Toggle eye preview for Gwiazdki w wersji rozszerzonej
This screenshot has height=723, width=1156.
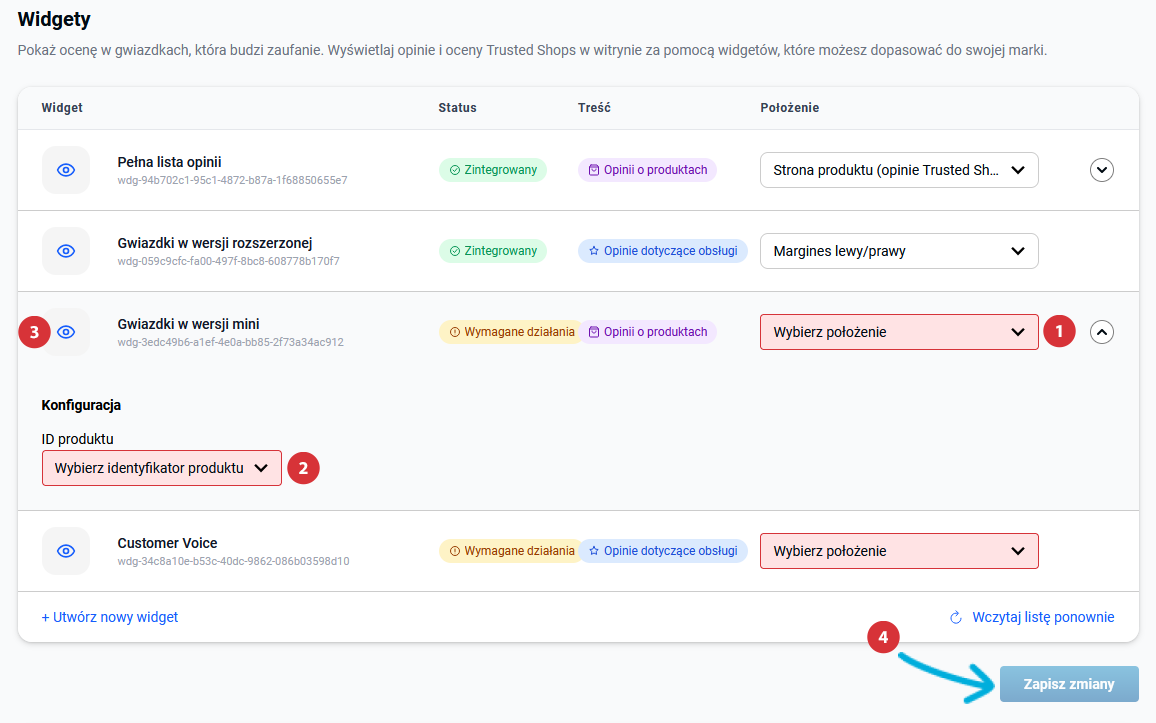pos(66,251)
